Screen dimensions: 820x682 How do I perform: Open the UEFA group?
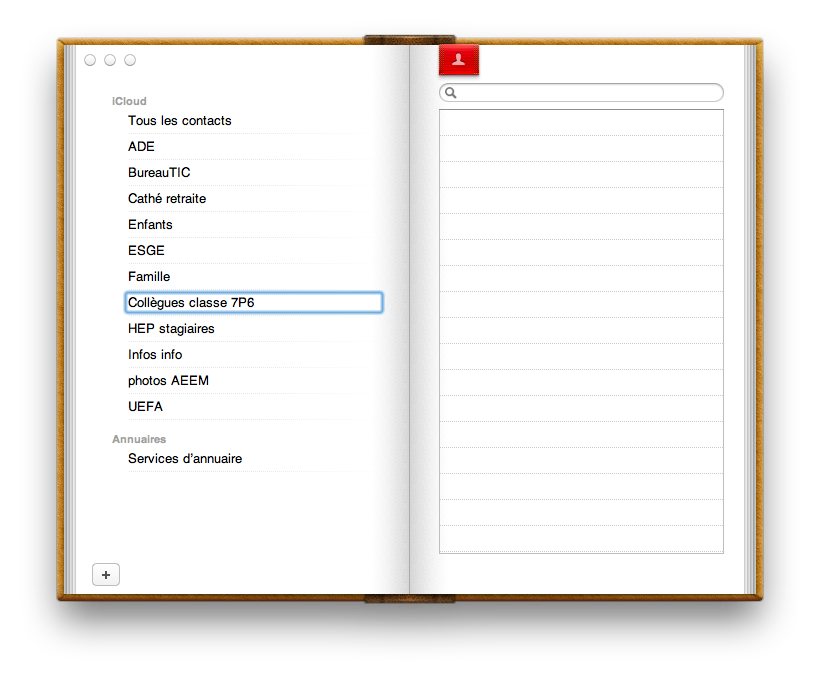pyautogui.click(x=145, y=407)
